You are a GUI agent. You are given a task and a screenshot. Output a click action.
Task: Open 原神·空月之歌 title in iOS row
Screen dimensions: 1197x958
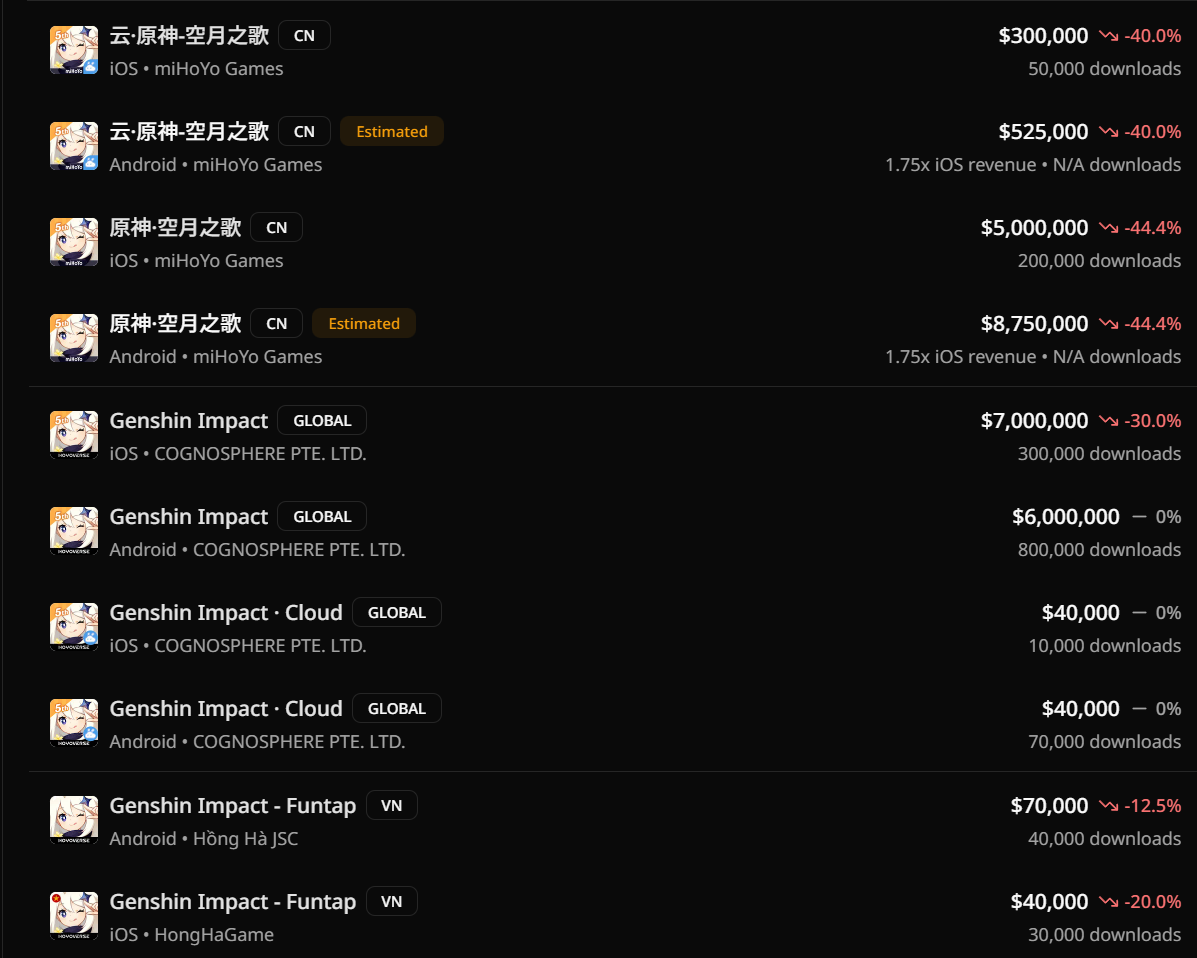click(x=176, y=227)
